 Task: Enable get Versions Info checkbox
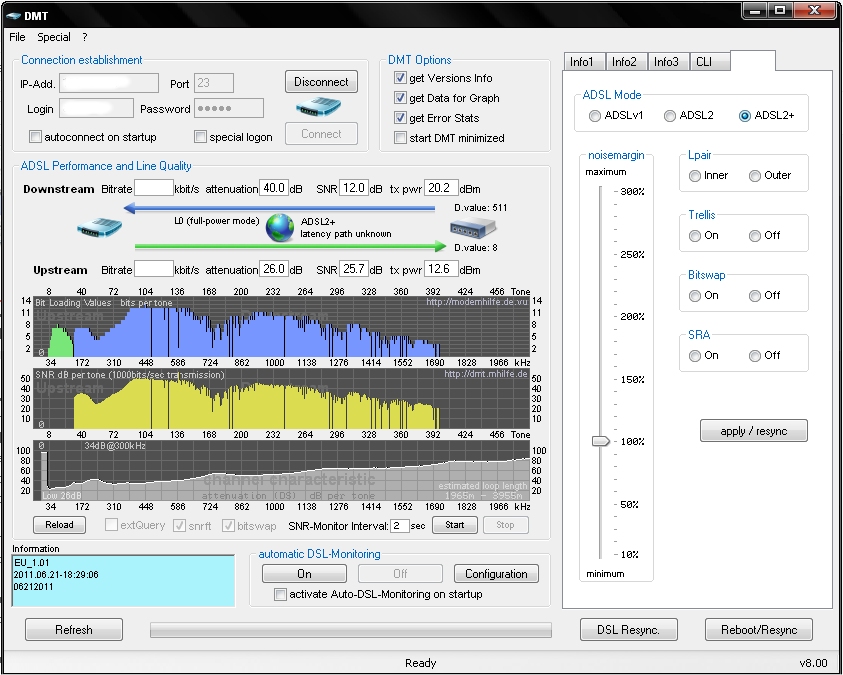pos(400,77)
